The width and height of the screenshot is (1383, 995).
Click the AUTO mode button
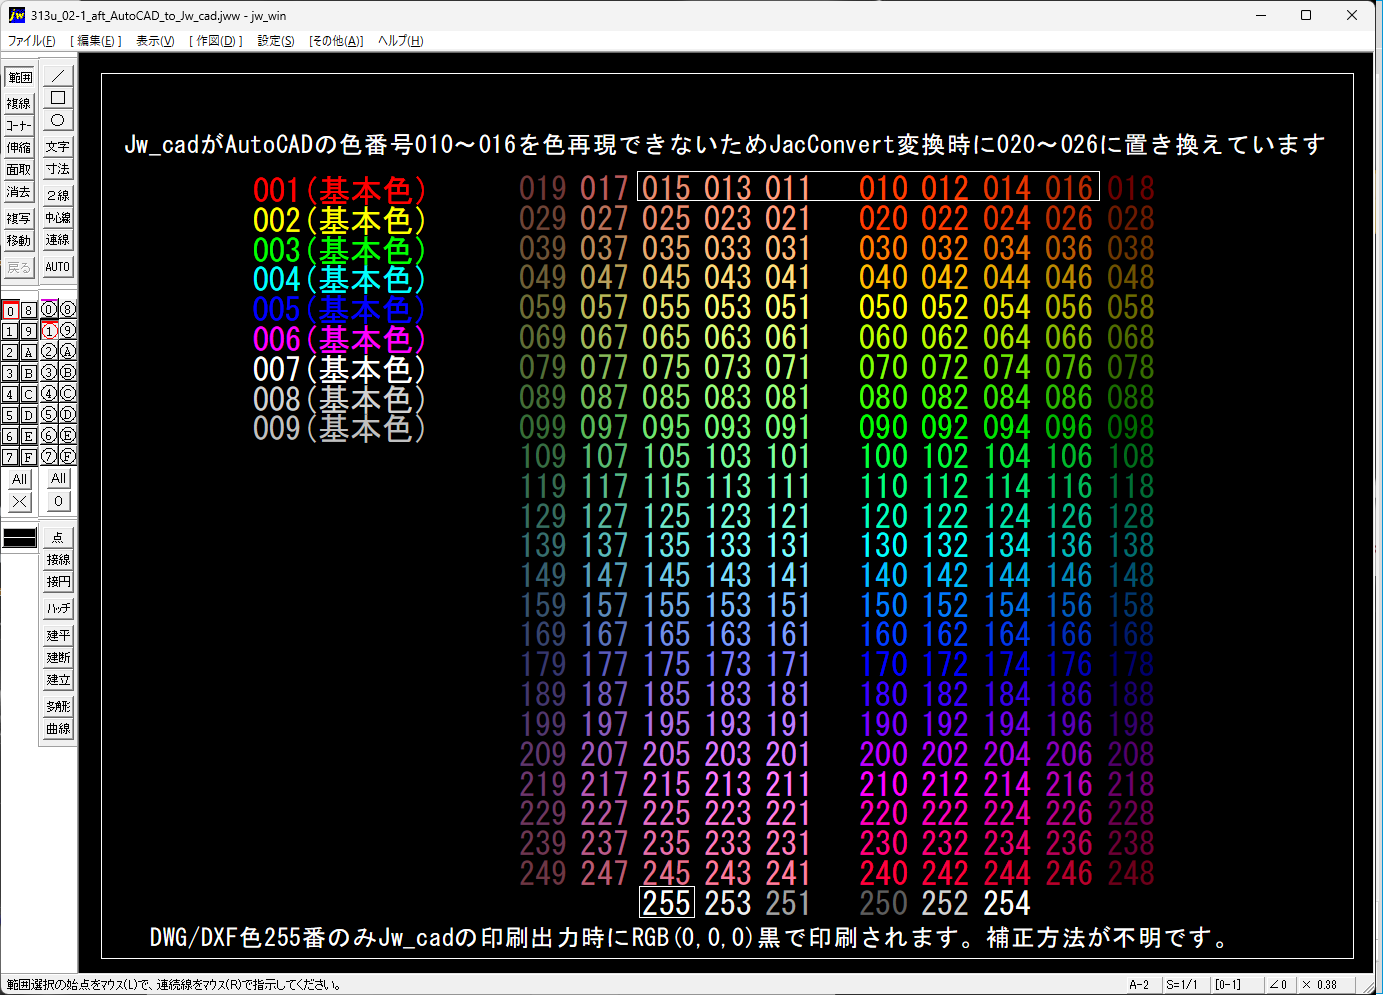click(x=58, y=267)
